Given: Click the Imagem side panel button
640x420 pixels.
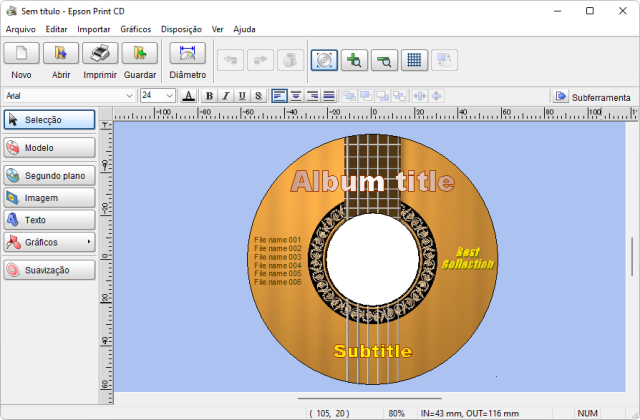Looking at the screenshot, I should [x=49, y=198].
